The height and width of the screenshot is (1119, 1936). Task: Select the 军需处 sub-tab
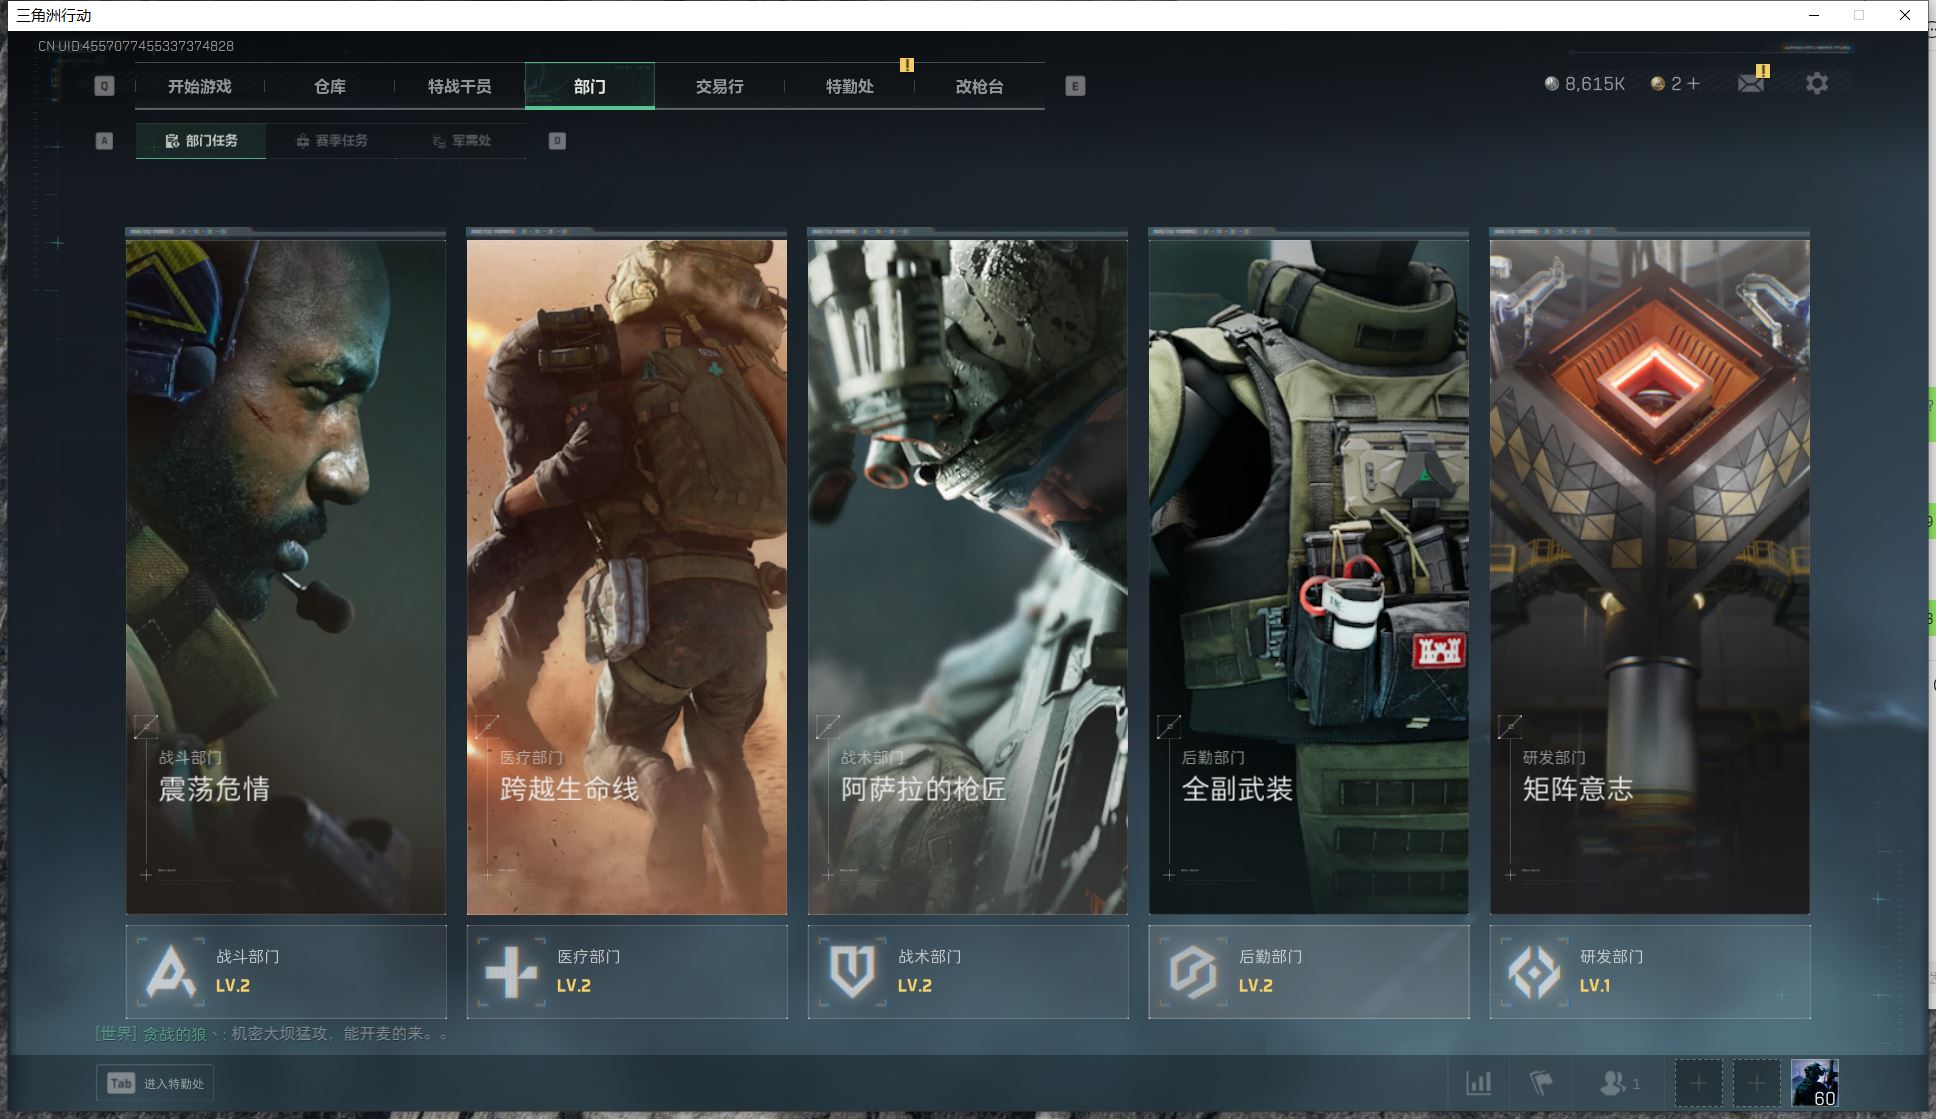461,141
